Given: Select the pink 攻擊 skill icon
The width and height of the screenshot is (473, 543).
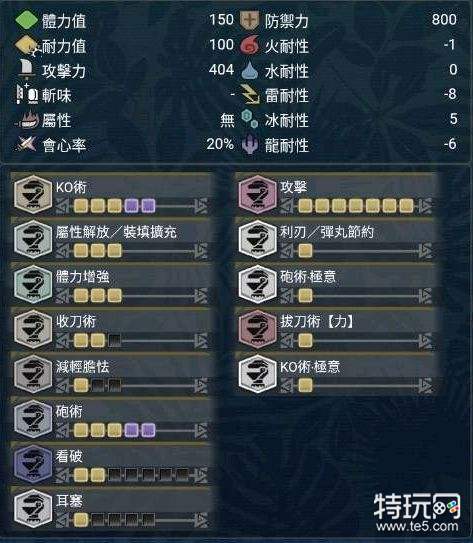Looking at the screenshot, I should (x=257, y=195).
